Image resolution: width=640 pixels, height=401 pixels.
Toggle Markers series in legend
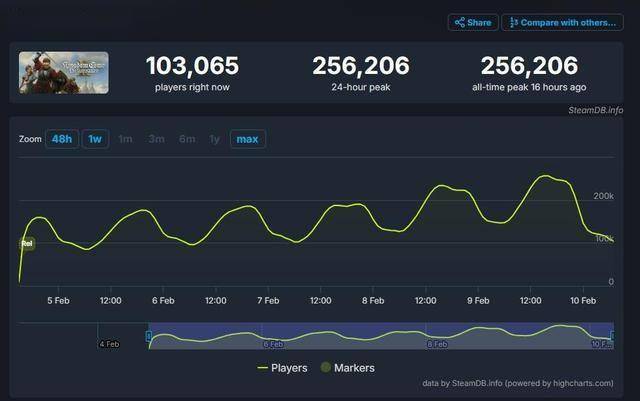(x=348, y=368)
